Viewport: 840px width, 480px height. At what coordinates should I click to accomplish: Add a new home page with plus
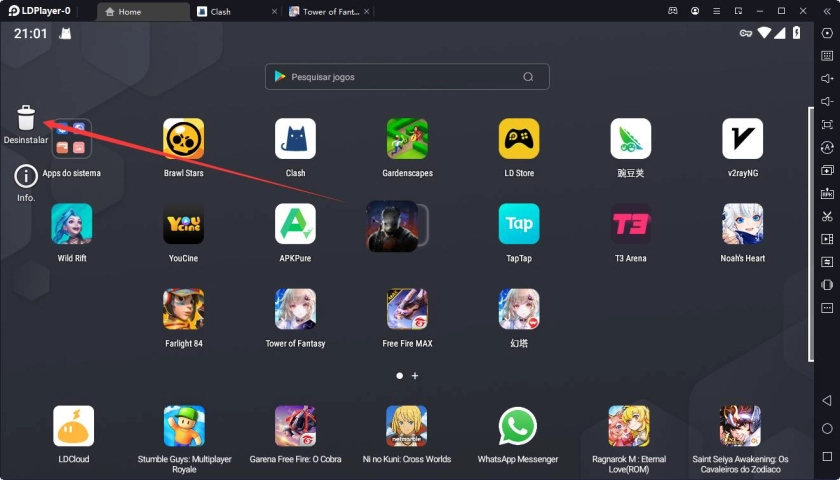coord(415,376)
